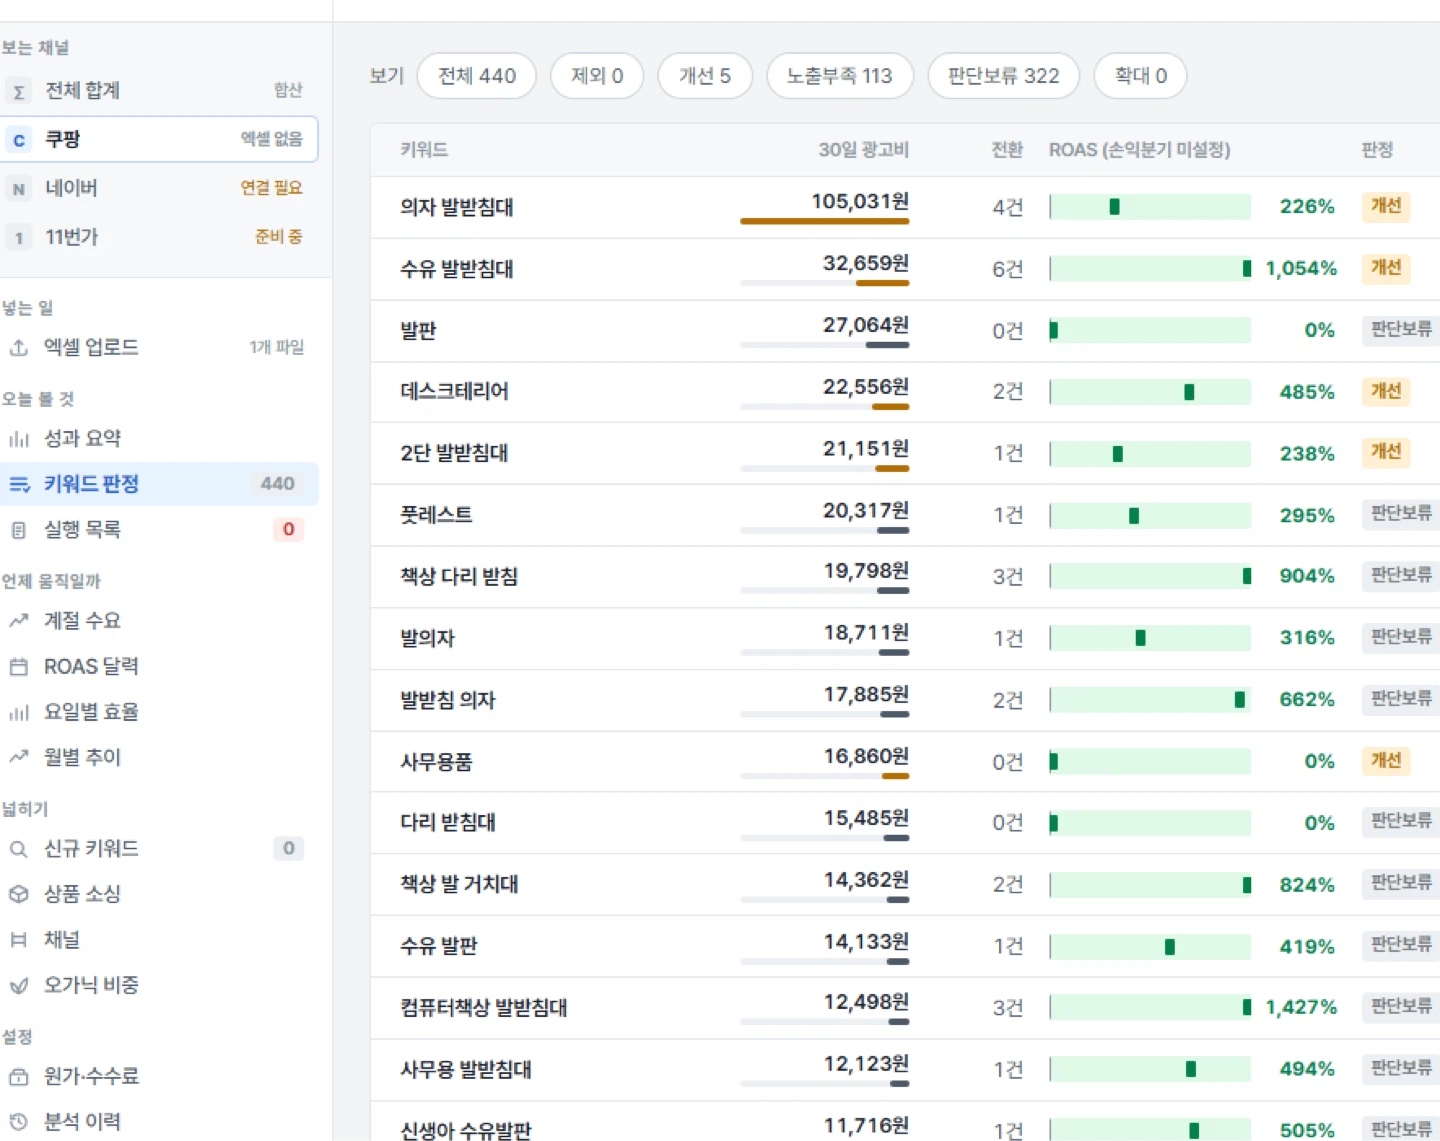This screenshot has height=1141, width=1440.
Task: Click the calendar icon for ROAS 달력
Action: click(x=18, y=667)
